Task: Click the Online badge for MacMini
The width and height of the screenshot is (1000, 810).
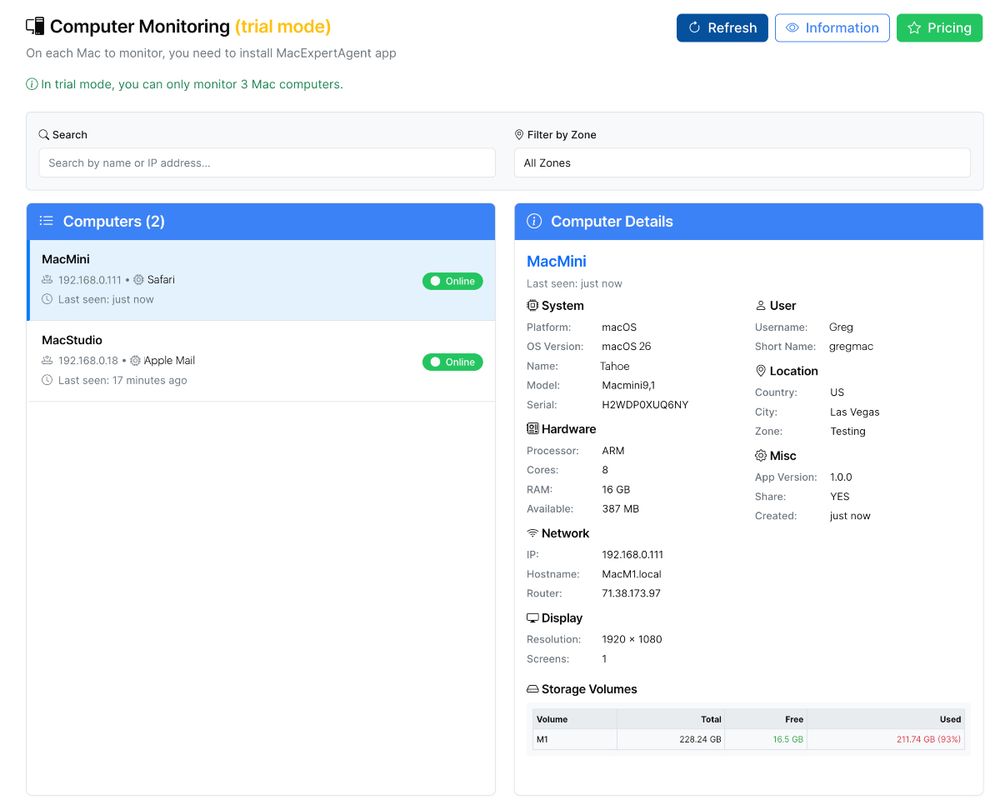Action: [x=453, y=281]
